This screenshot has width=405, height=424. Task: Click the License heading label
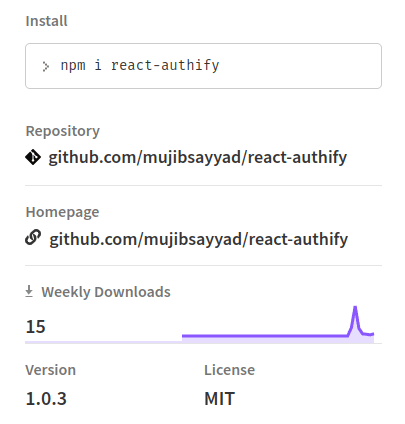(x=229, y=370)
